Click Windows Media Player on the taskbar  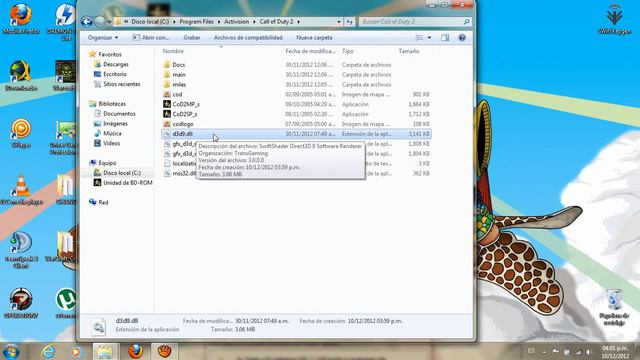pos(76,351)
